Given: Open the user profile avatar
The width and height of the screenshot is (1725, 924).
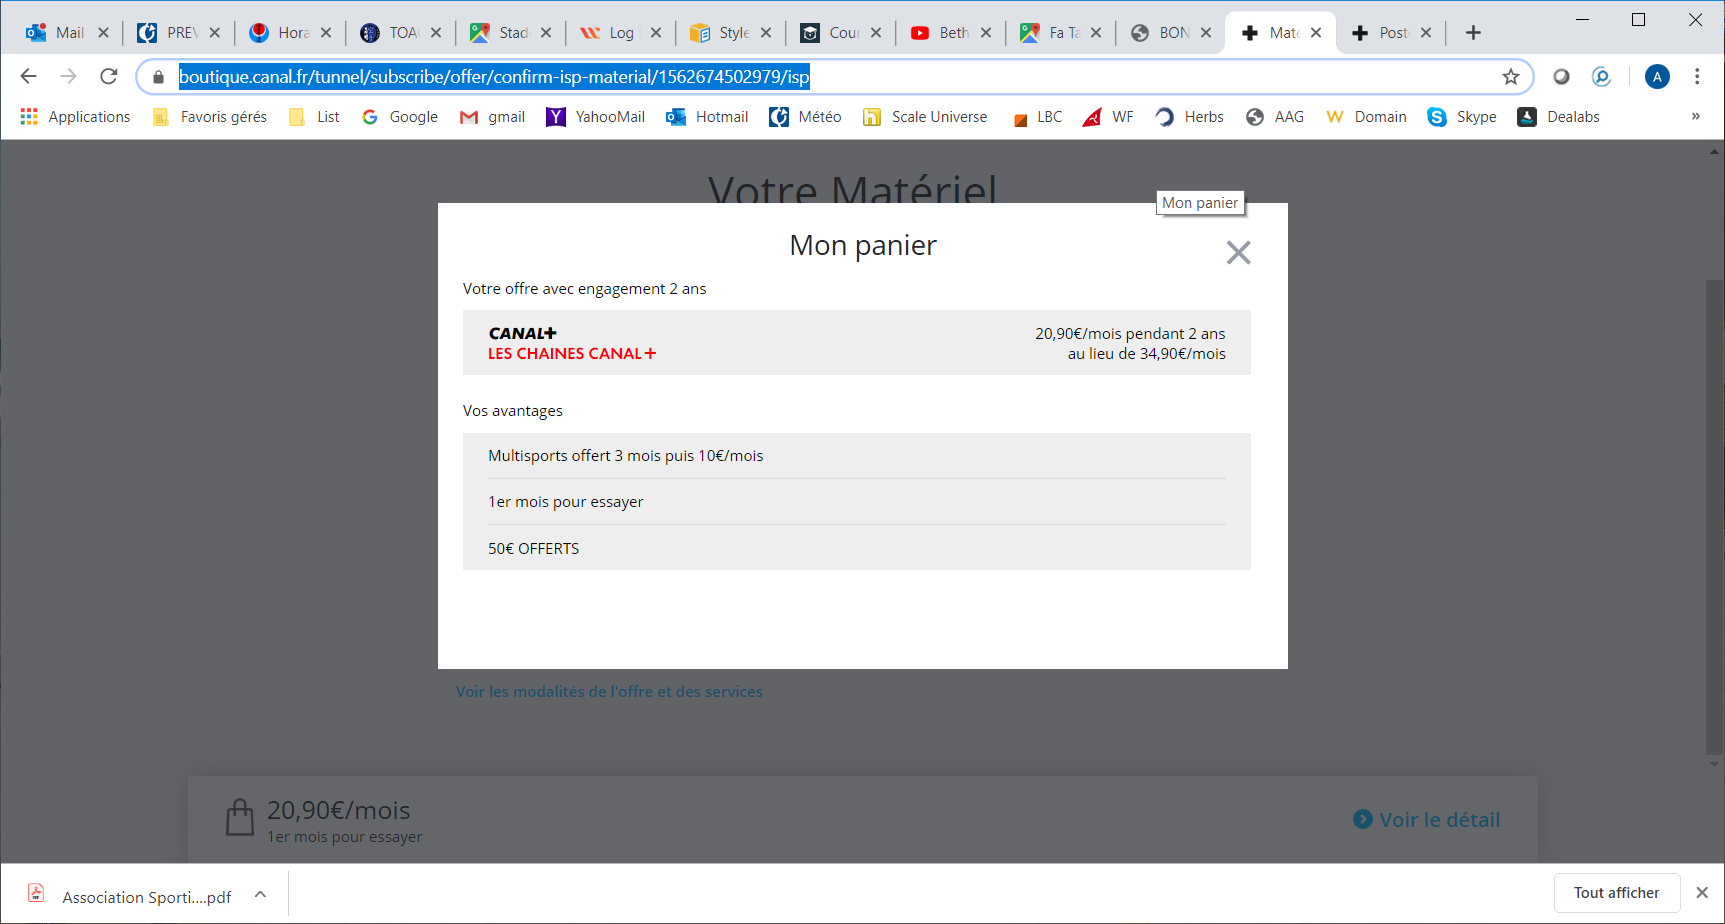Looking at the screenshot, I should [x=1657, y=77].
